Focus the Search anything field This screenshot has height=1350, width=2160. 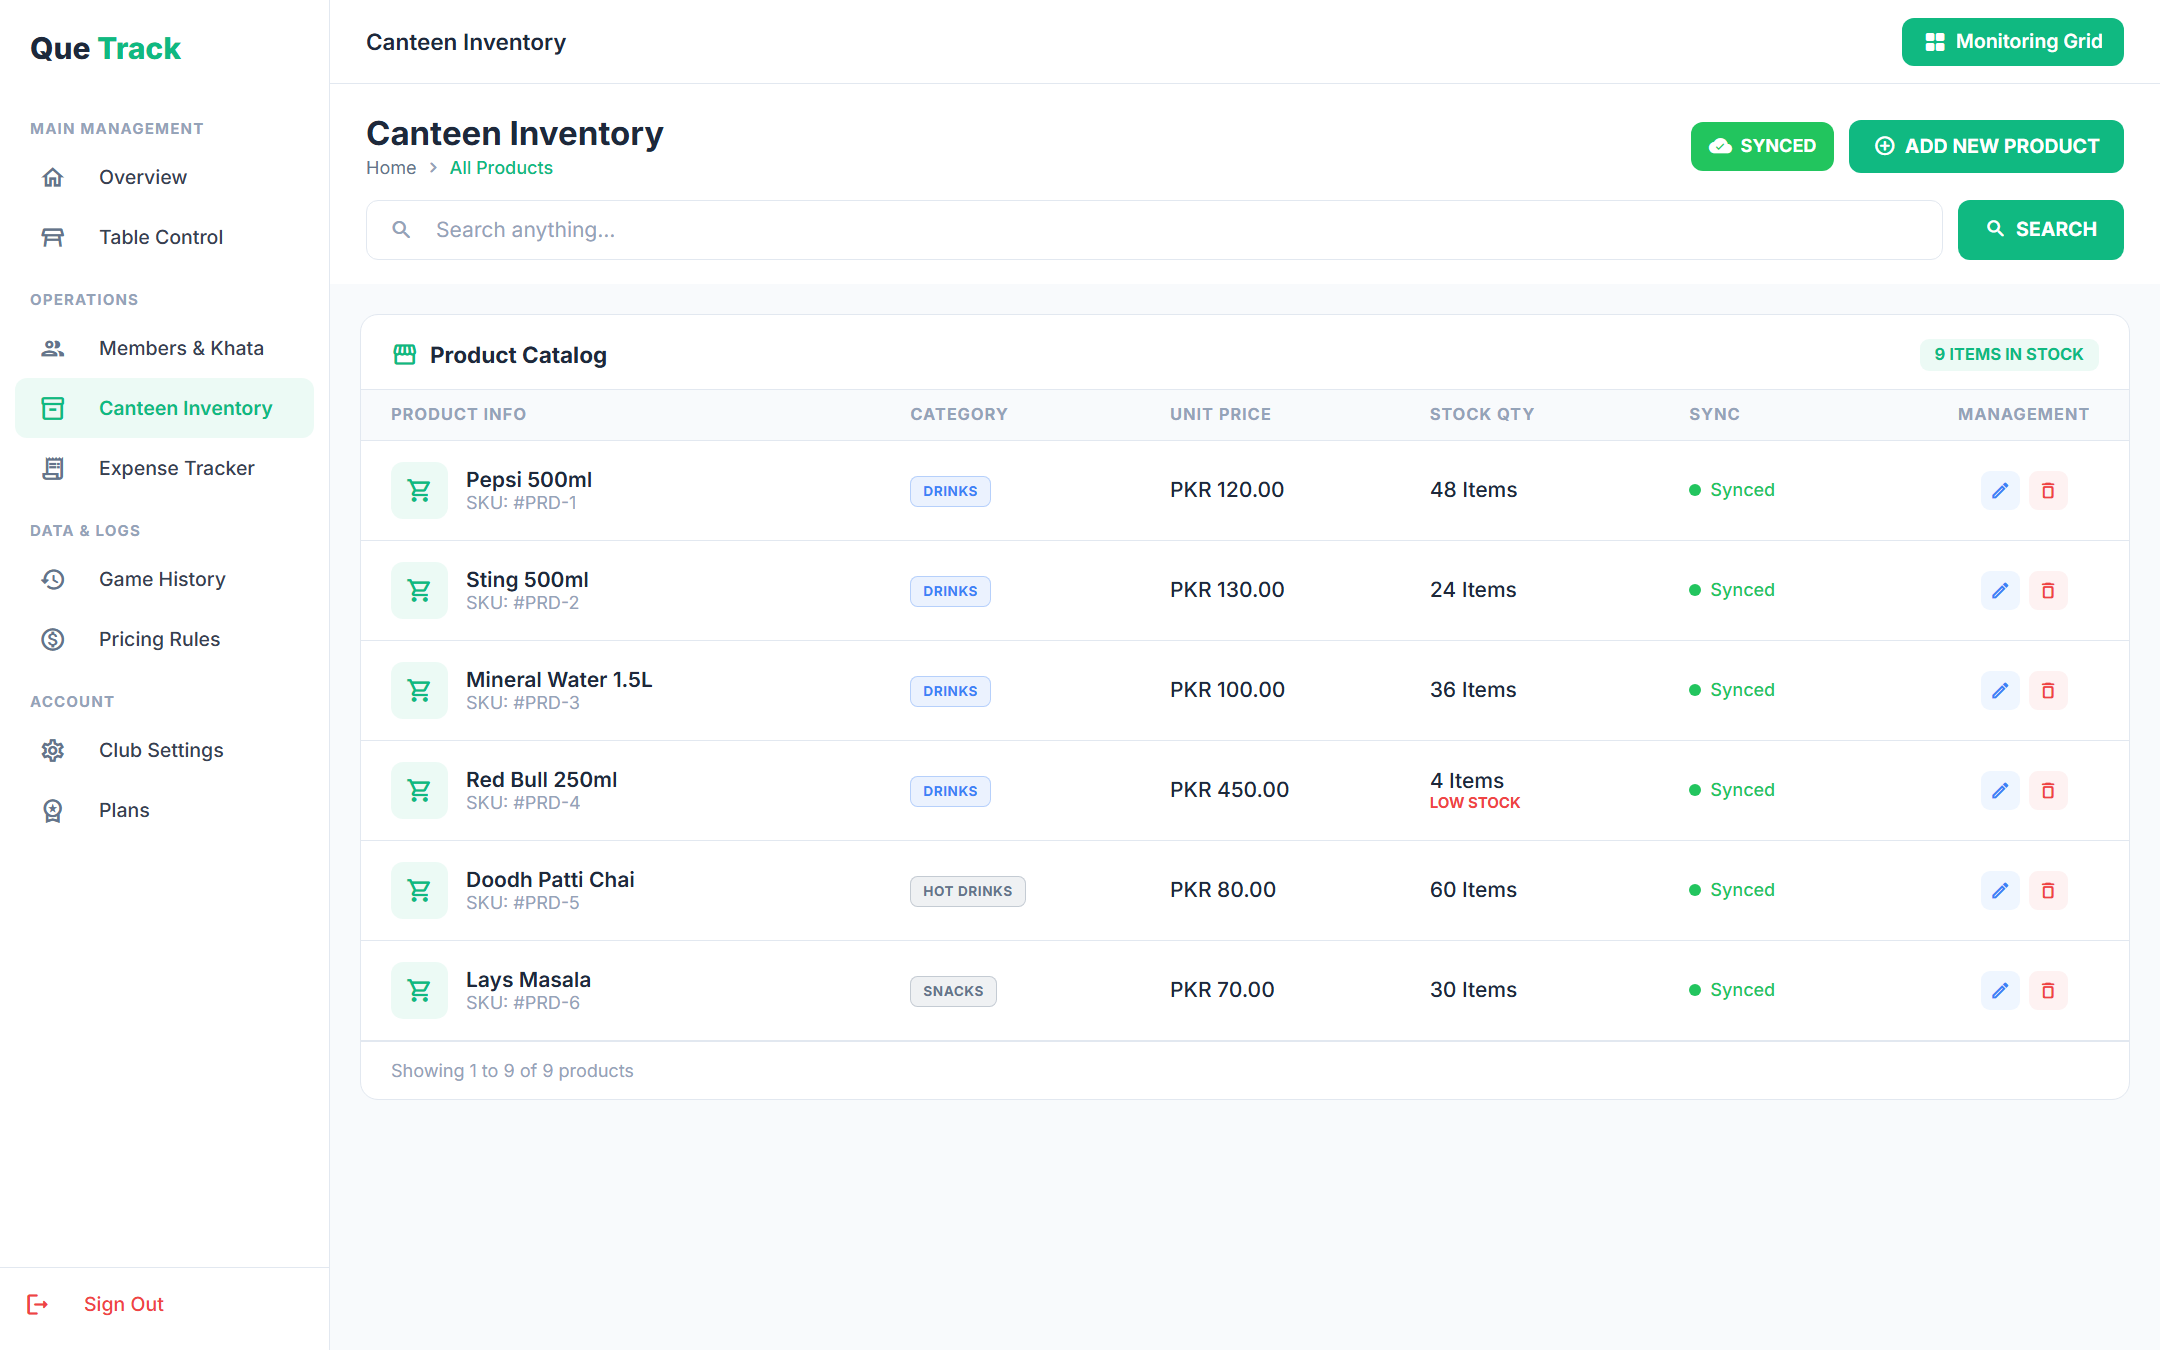point(1154,230)
